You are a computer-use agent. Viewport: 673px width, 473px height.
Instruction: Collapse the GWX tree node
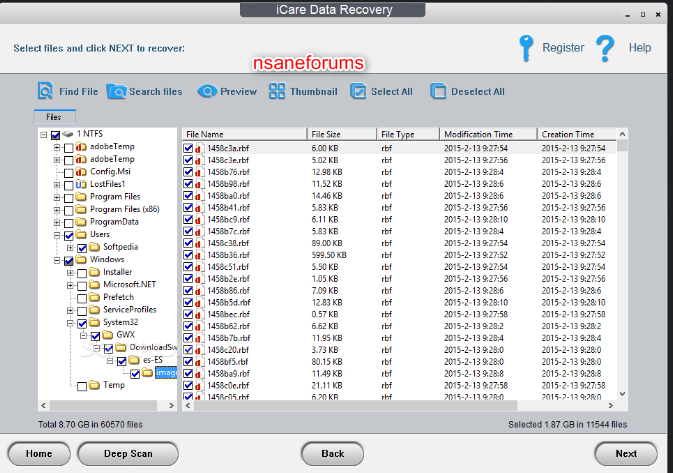83,335
